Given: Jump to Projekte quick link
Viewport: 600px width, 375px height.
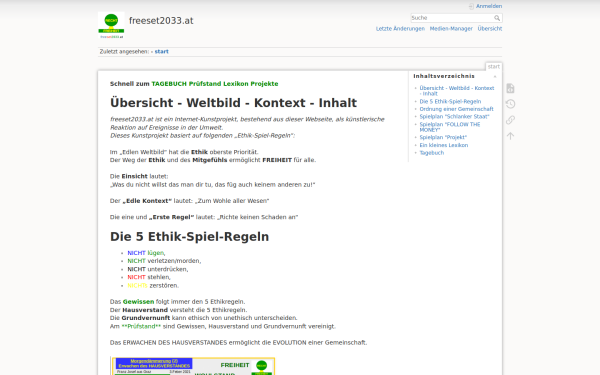Looking at the screenshot, I should coord(264,84).
